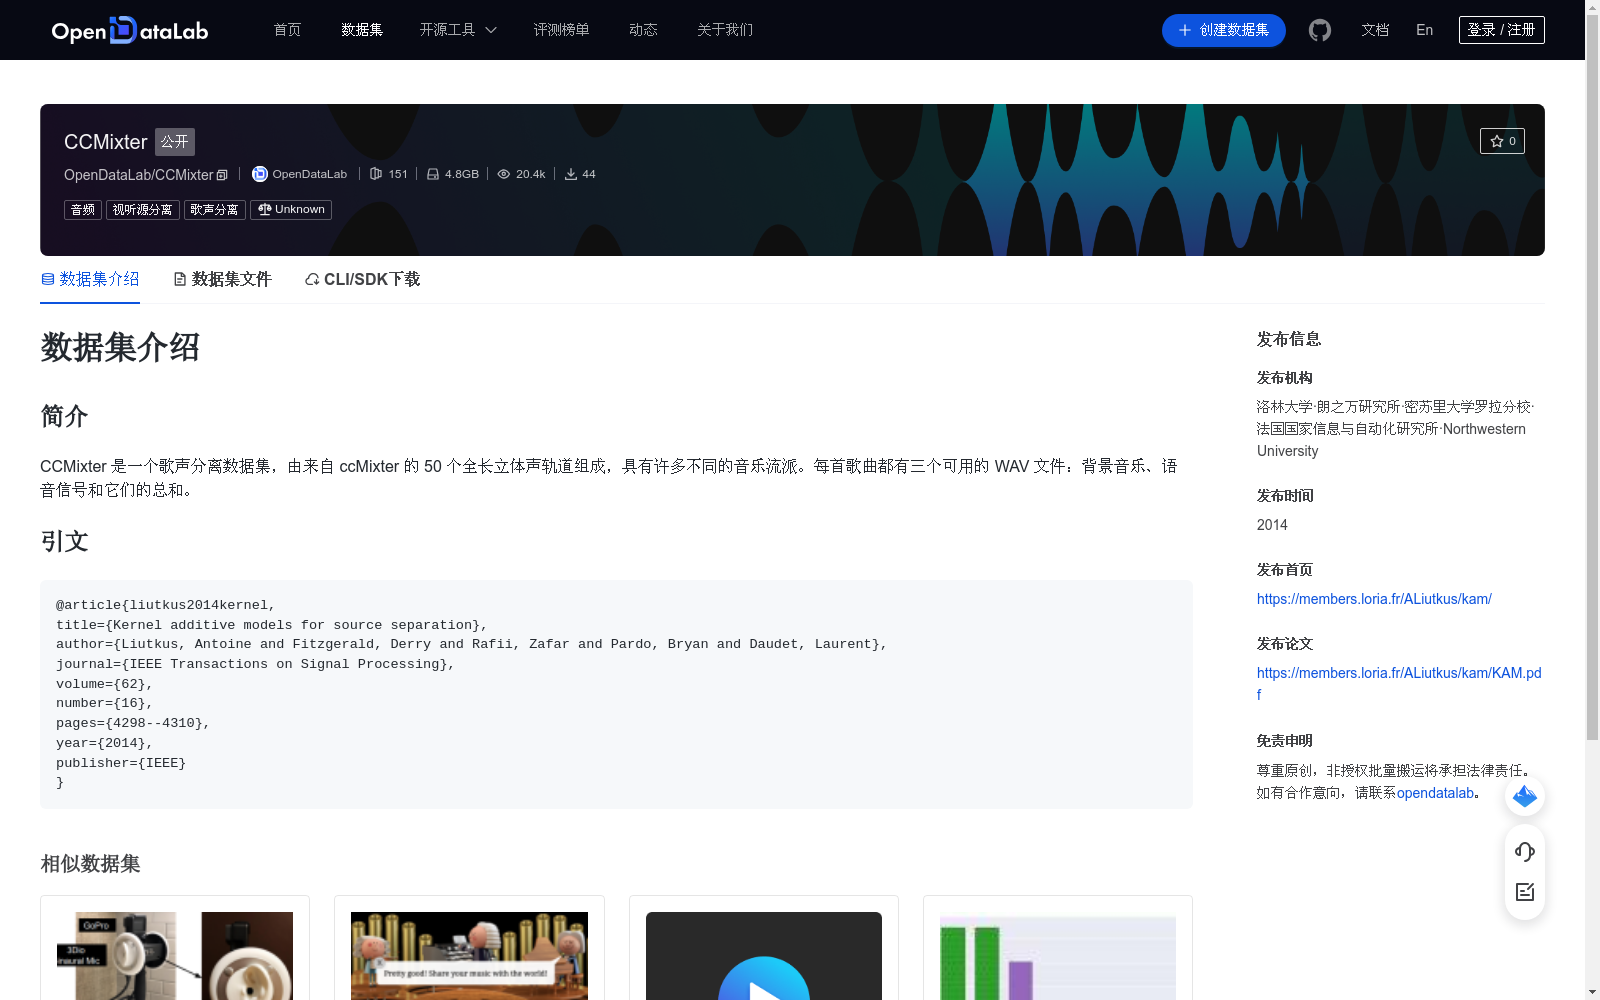Click the 登录 / 注册 button
This screenshot has height=1000, width=1600.
(1502, 30)
